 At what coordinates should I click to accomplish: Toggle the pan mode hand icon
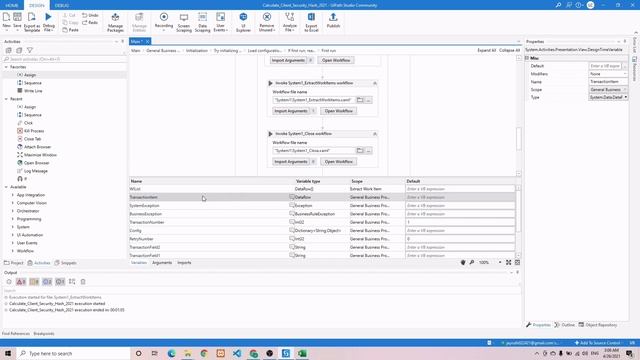[463, 262]
